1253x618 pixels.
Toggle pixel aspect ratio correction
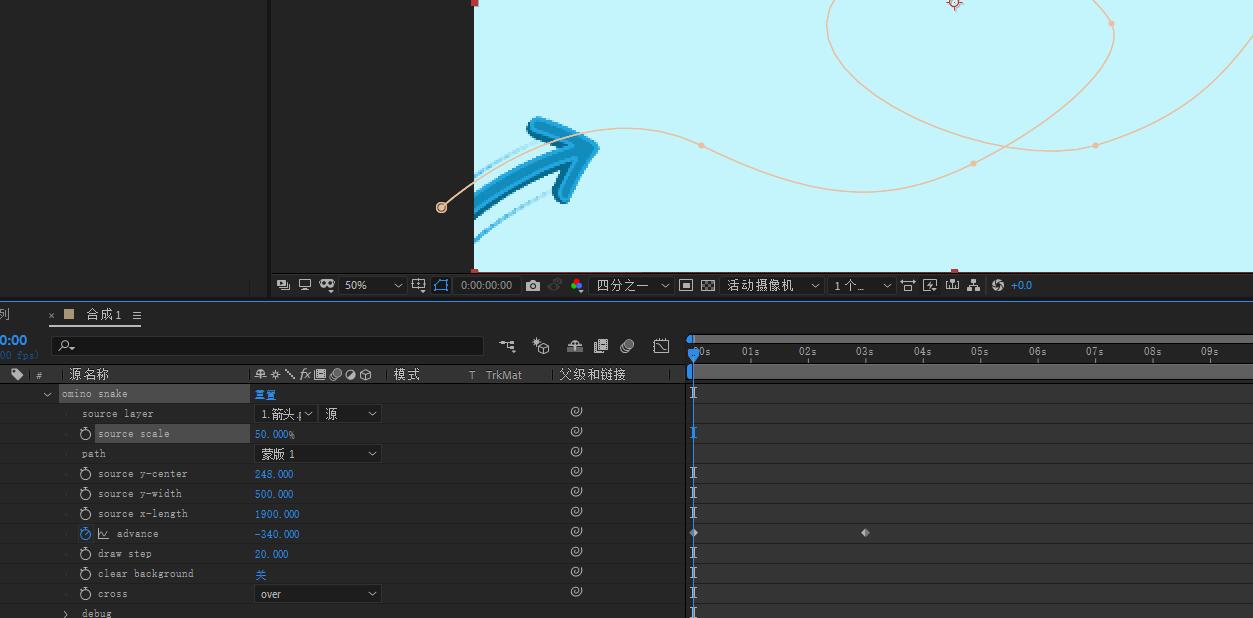tap(908, 285)
